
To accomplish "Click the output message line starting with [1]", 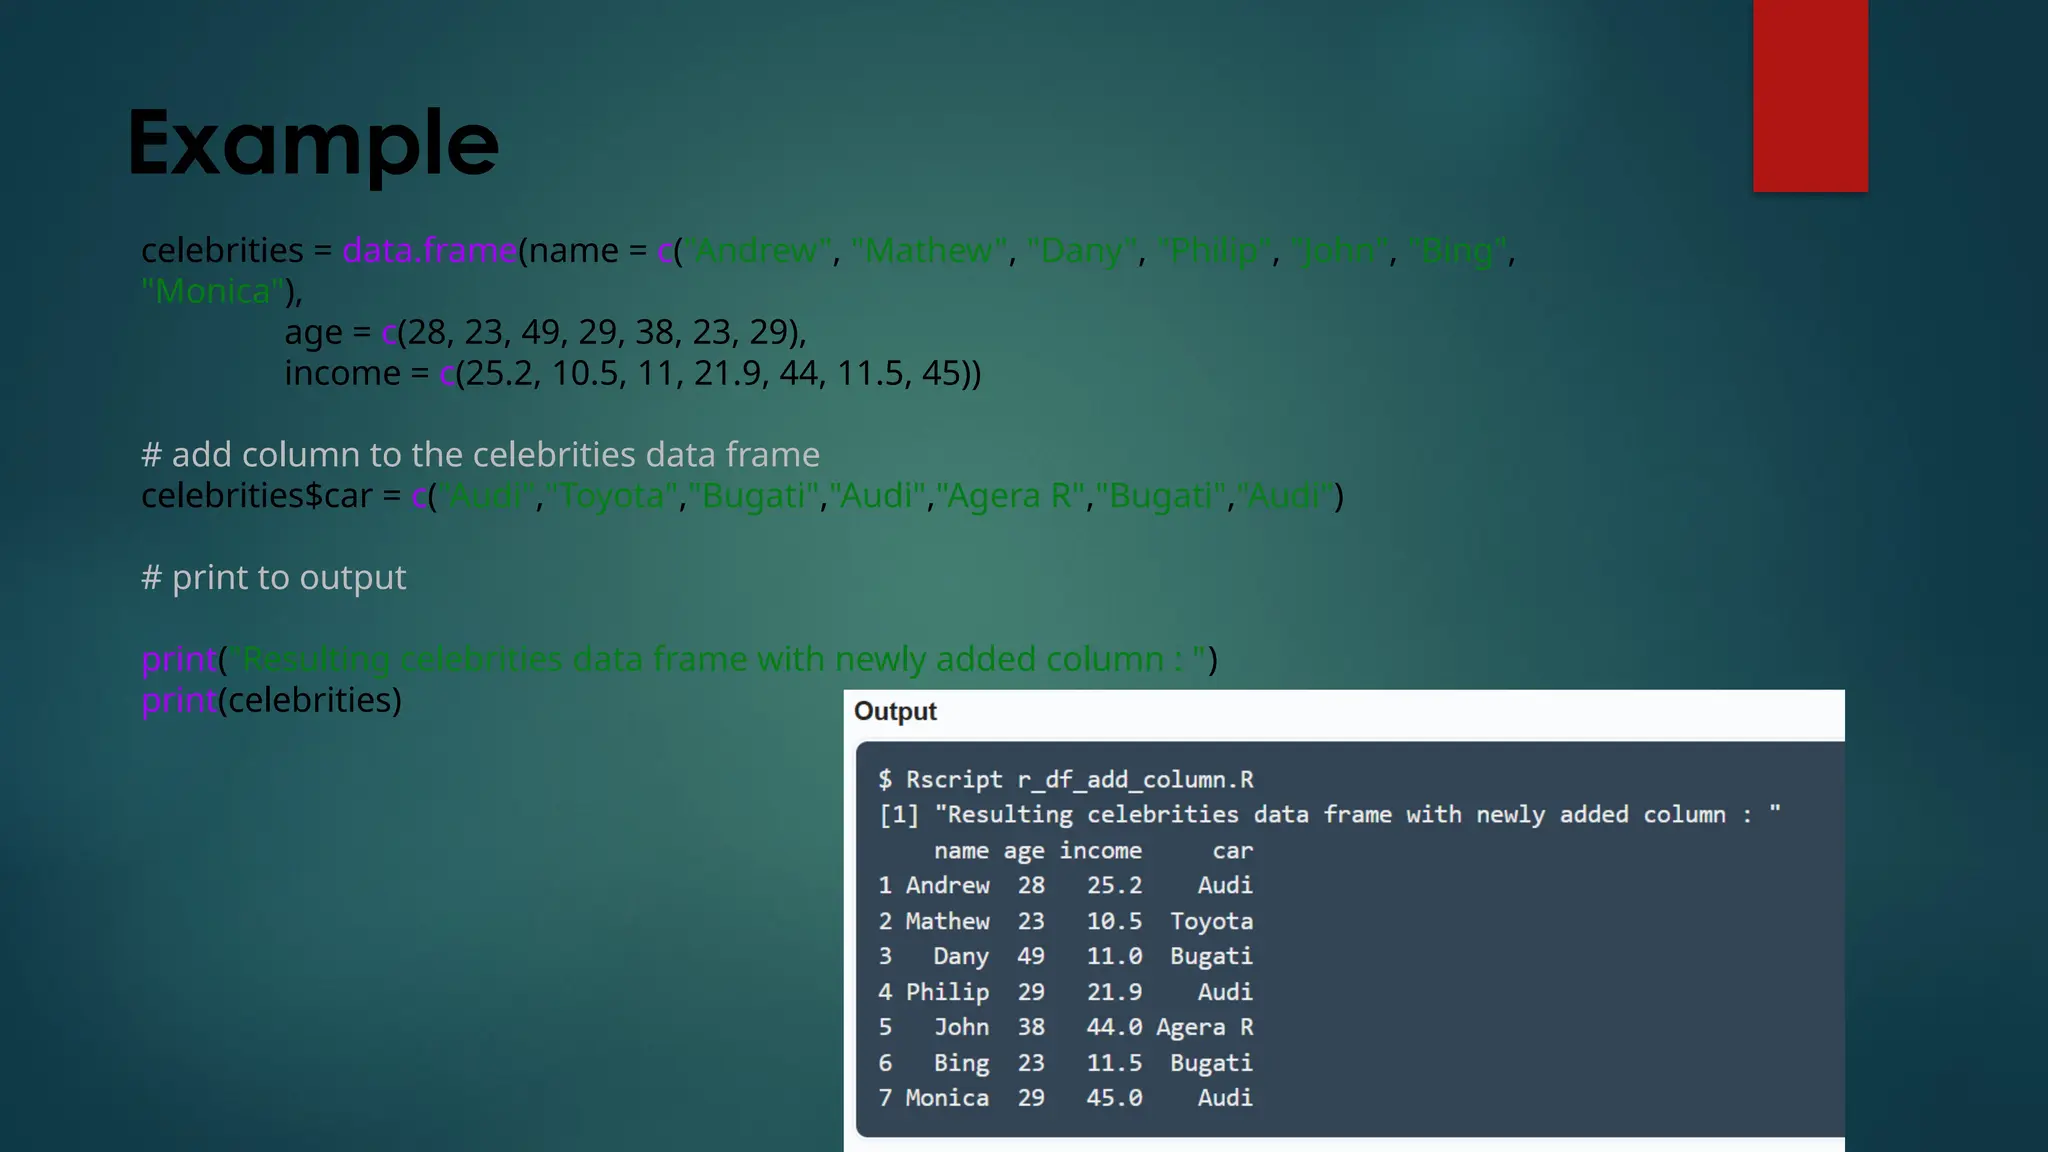I will click(x=1329, y=815).
